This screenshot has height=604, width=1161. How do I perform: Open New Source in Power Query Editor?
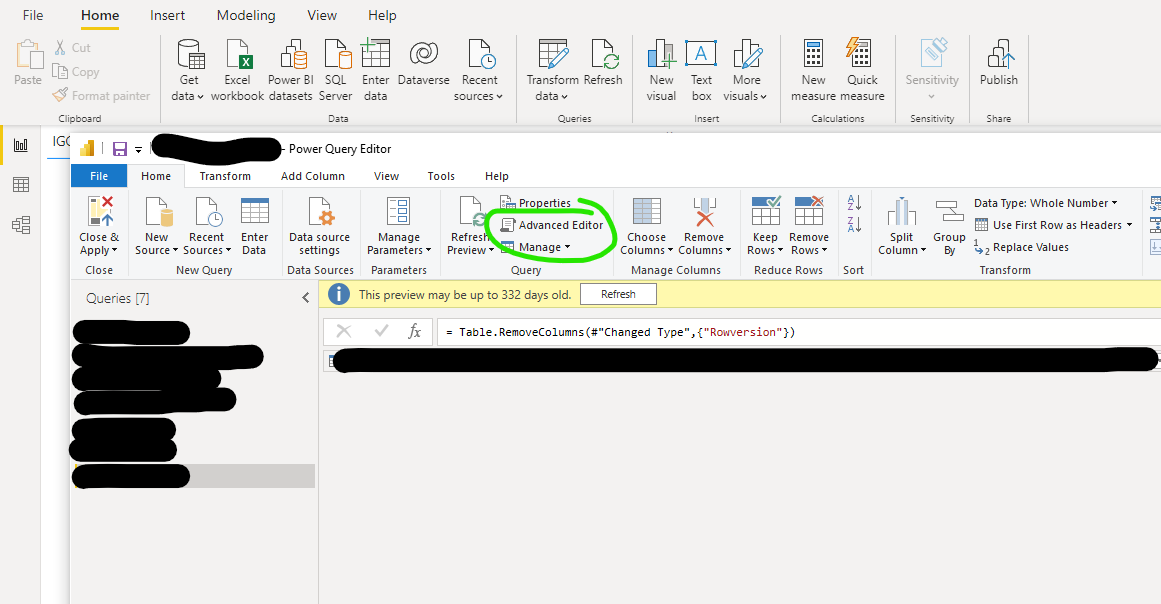point(156,226)
